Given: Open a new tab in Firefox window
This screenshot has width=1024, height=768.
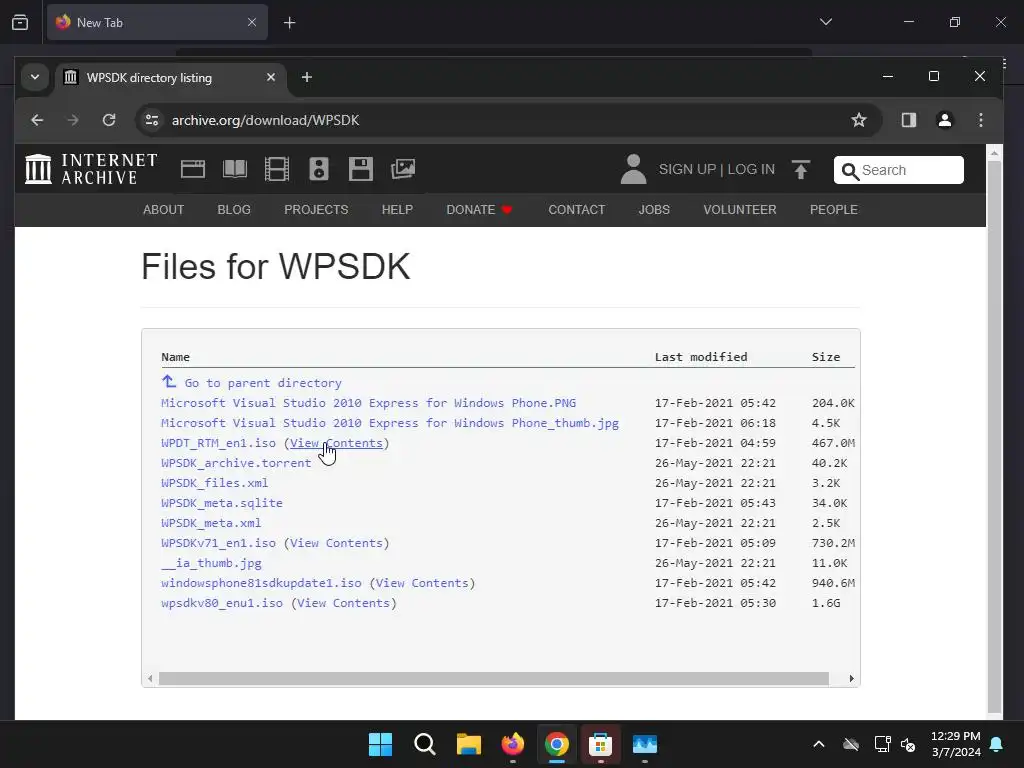Looking at the screenshot, I should (x=289, y=23).
